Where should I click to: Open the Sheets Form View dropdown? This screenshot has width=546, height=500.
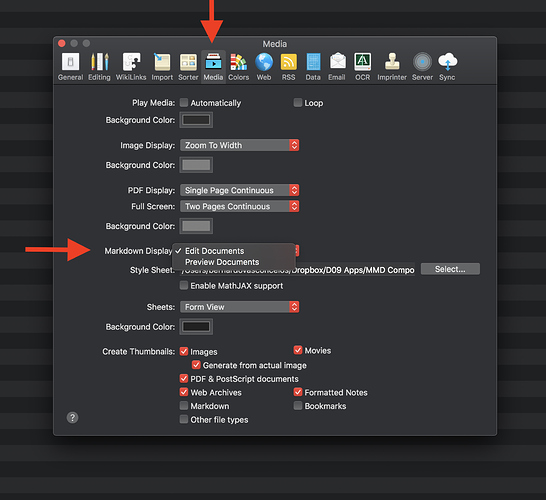click(240, 307)
